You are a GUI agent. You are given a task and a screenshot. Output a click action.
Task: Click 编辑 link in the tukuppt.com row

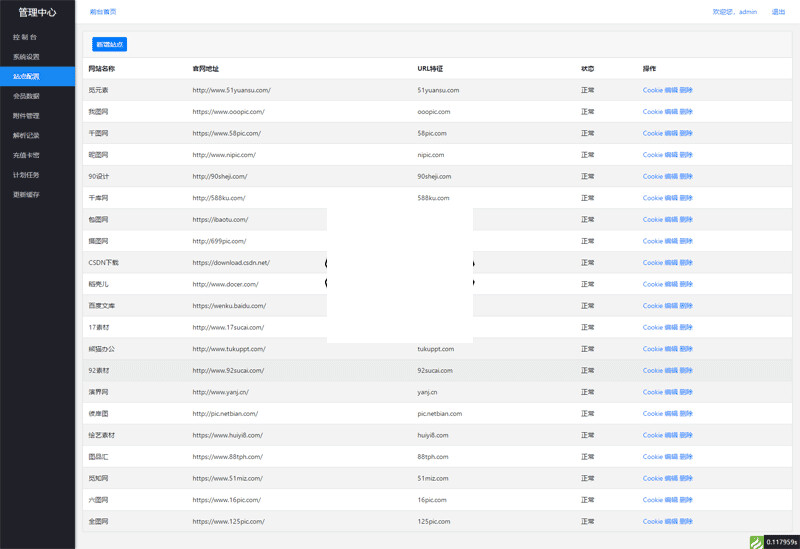pos(671,349)
